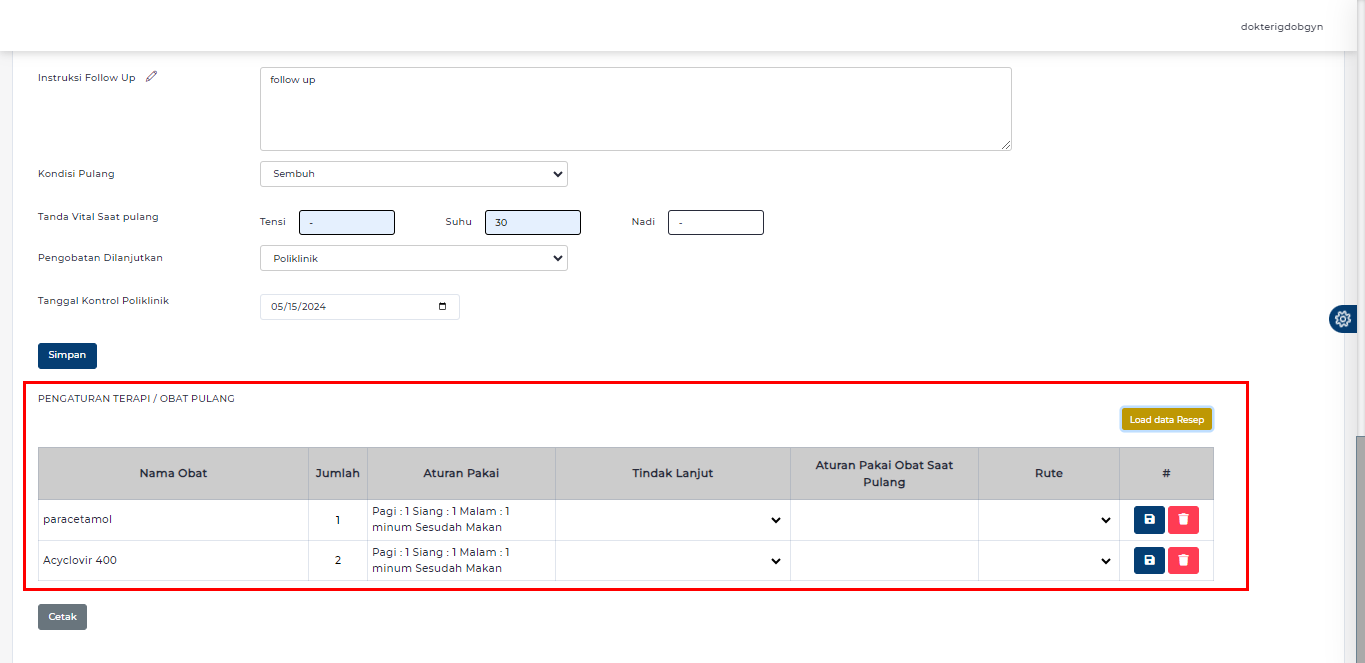Open Rute dropdown for Acyclovir 400

tap(1048, 561)
